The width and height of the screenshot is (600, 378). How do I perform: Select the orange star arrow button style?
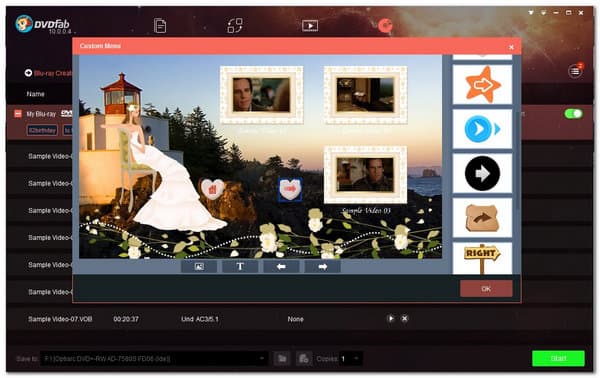(482, 85)
